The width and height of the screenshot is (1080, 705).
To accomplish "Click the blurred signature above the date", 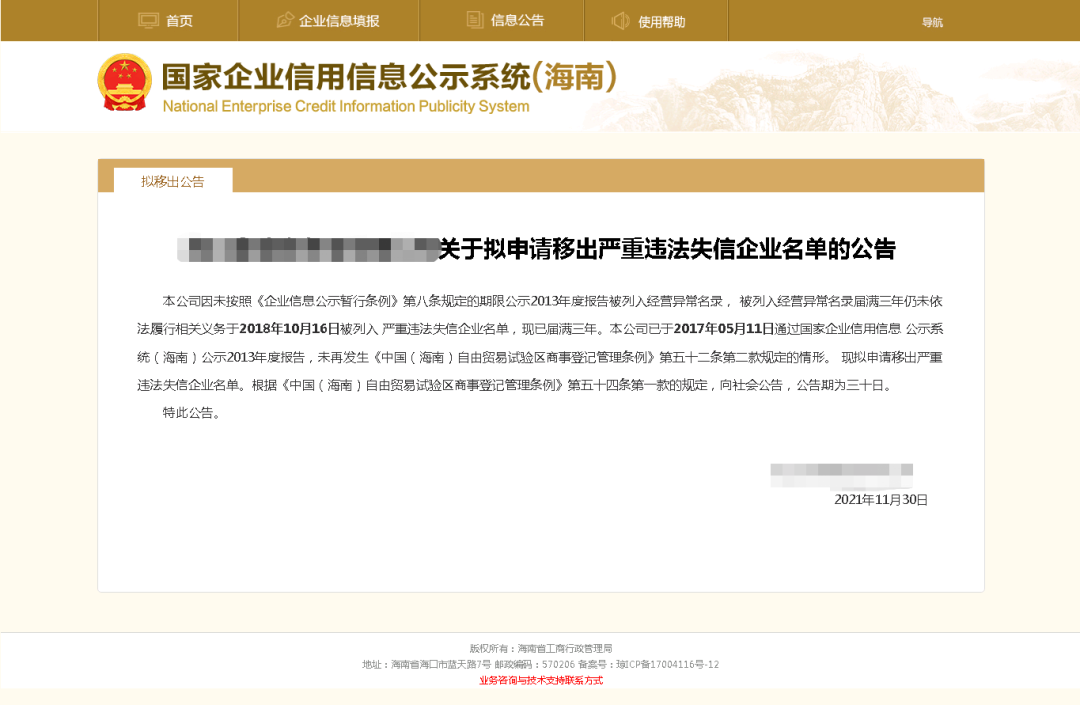I will pyautogui.click(x=840, y=473).
